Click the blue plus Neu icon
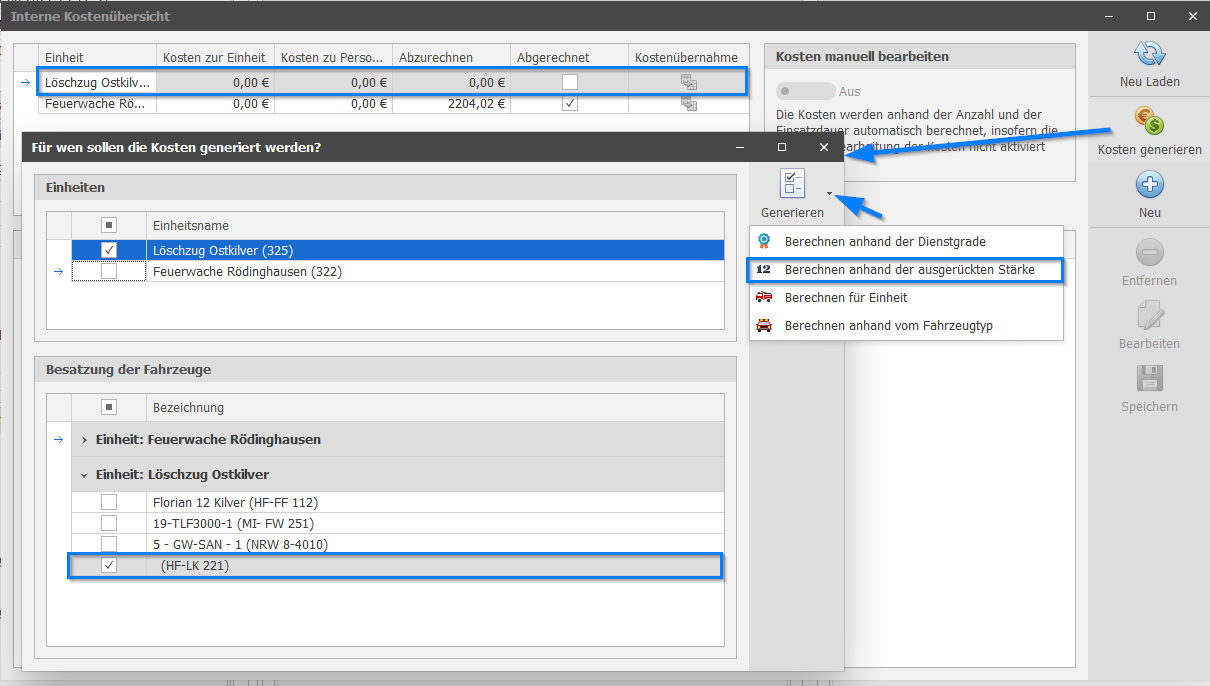 point(1149,185)
